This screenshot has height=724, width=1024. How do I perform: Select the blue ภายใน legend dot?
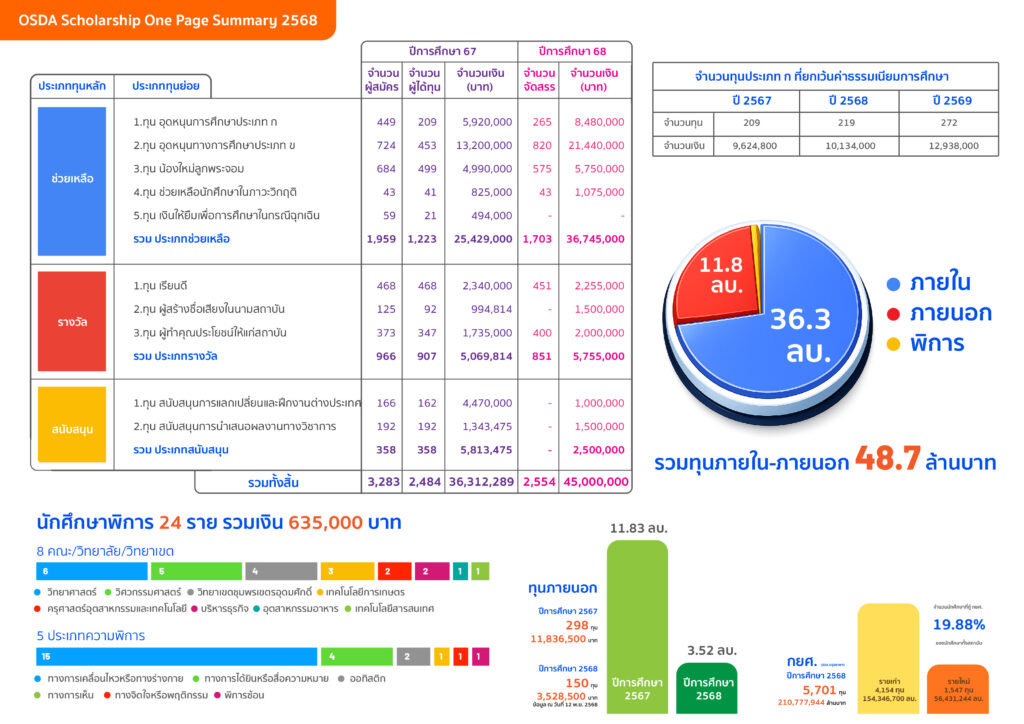pos(892,283)
